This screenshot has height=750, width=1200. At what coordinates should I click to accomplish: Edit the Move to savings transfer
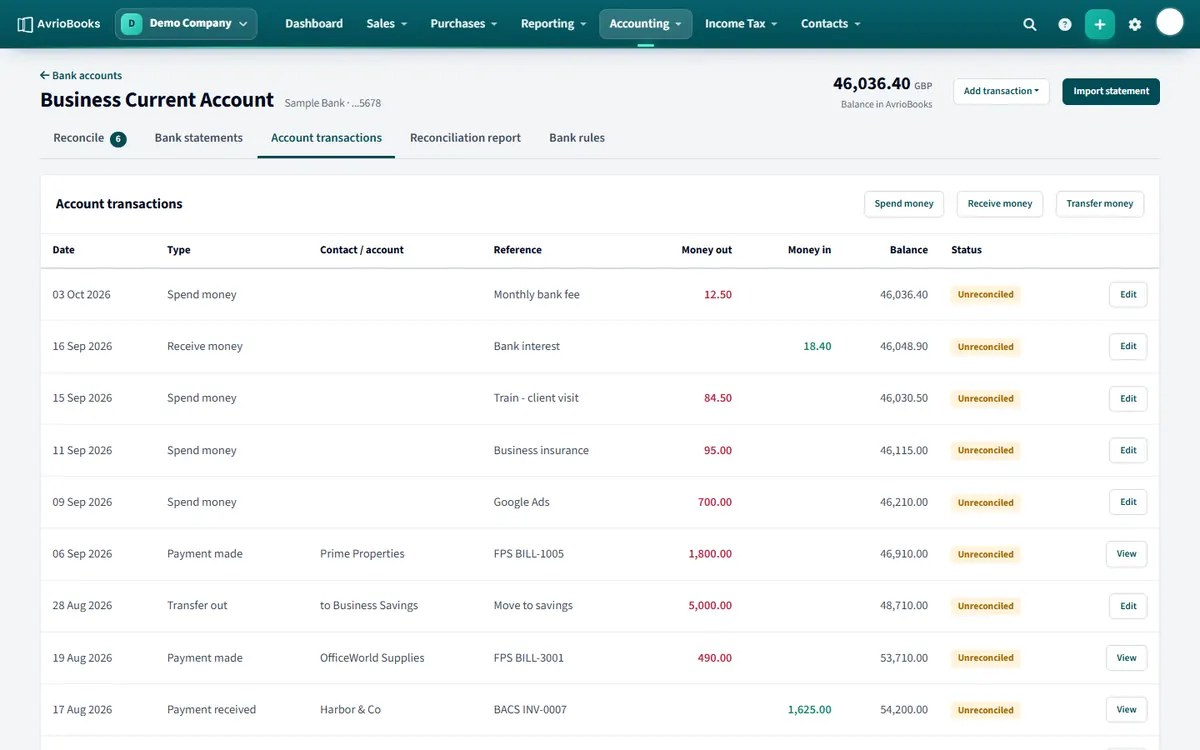pos(1128,606)
